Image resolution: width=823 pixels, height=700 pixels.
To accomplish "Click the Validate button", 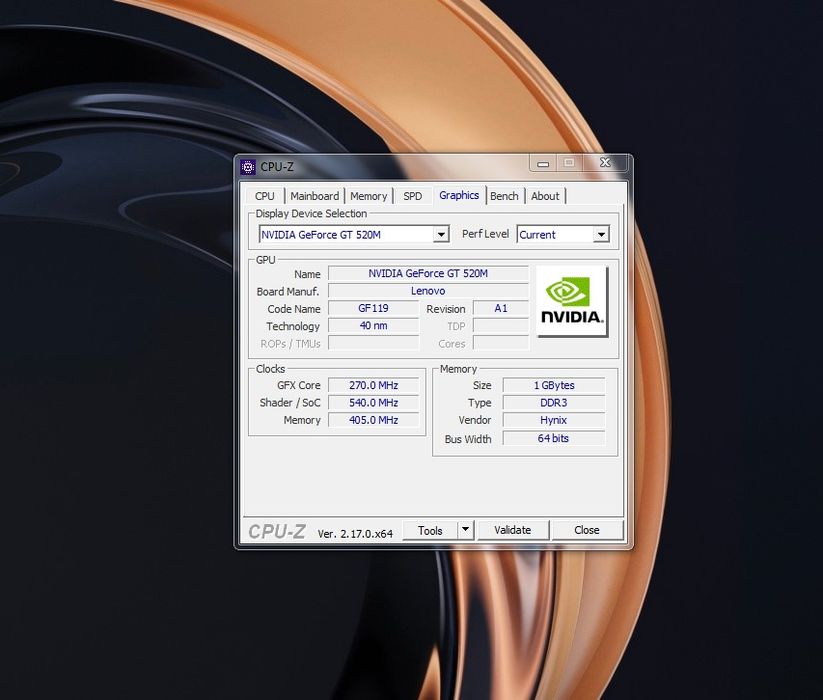I will coord(513,530).
